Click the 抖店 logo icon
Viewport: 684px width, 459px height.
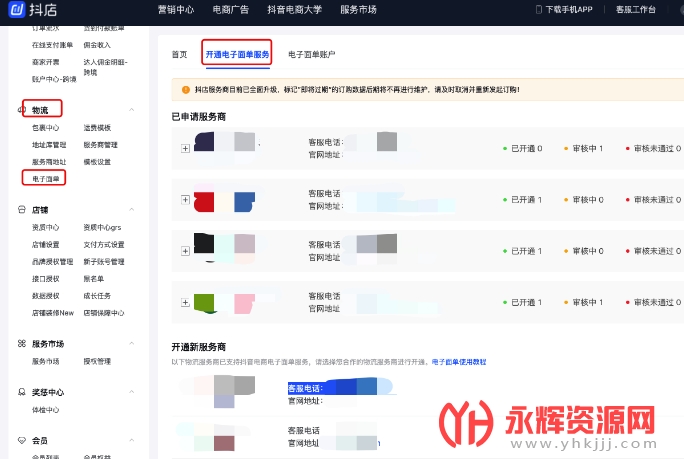(x=17, y=9)
